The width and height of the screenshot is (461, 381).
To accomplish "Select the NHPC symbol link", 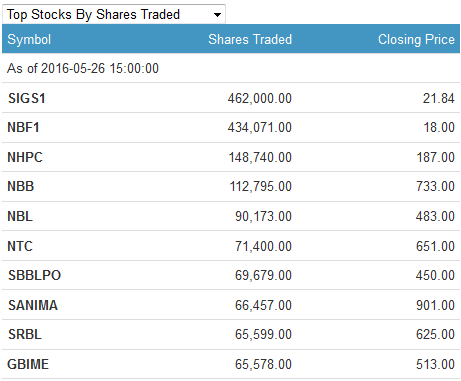I will click(25, 157).
